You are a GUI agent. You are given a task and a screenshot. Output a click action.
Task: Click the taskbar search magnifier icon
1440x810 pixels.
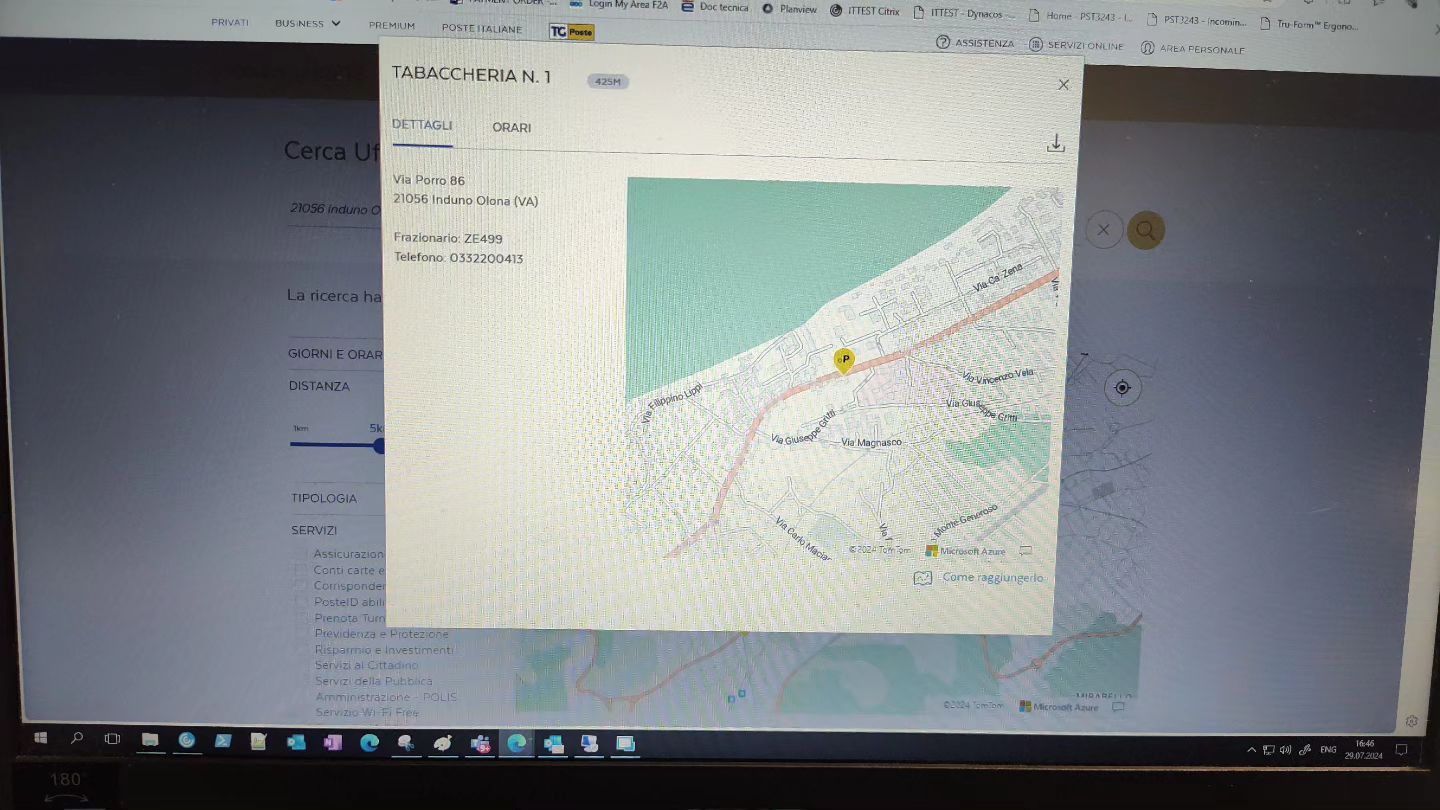[x=77, y=739]
